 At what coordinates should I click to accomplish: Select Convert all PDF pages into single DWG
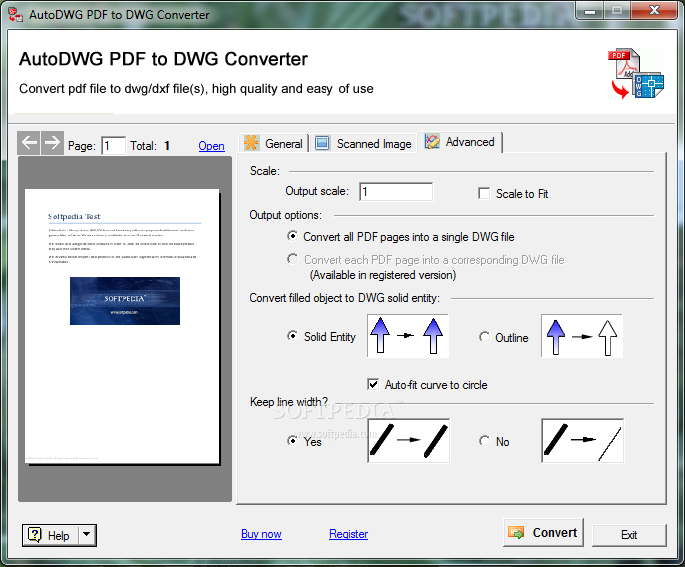(292, 236)
